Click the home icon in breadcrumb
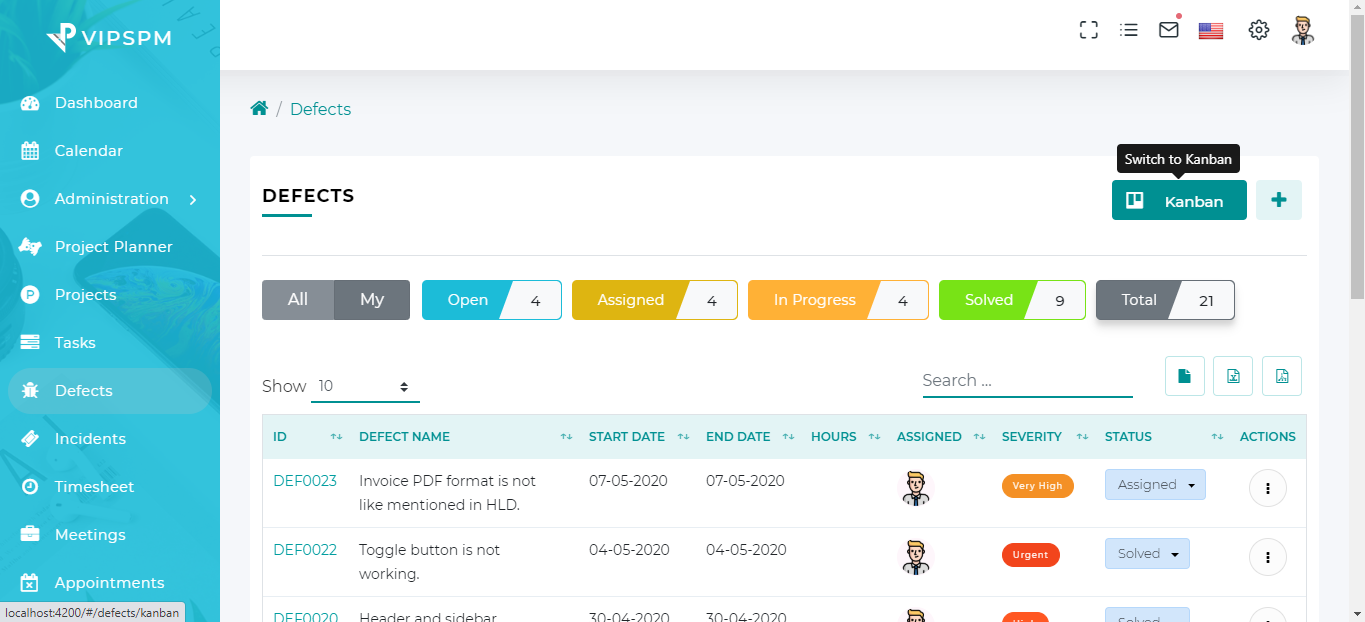Screen dimensions: 1365x622 pos(259,109)
